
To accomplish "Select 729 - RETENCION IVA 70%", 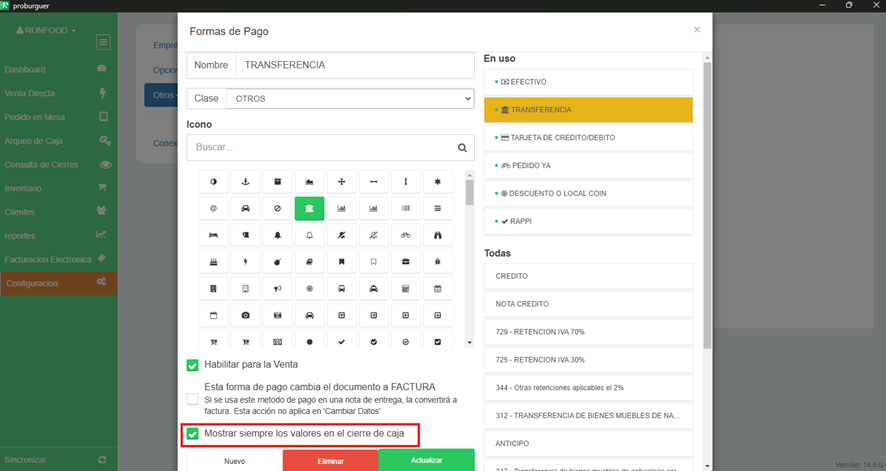I will [588, 332].
